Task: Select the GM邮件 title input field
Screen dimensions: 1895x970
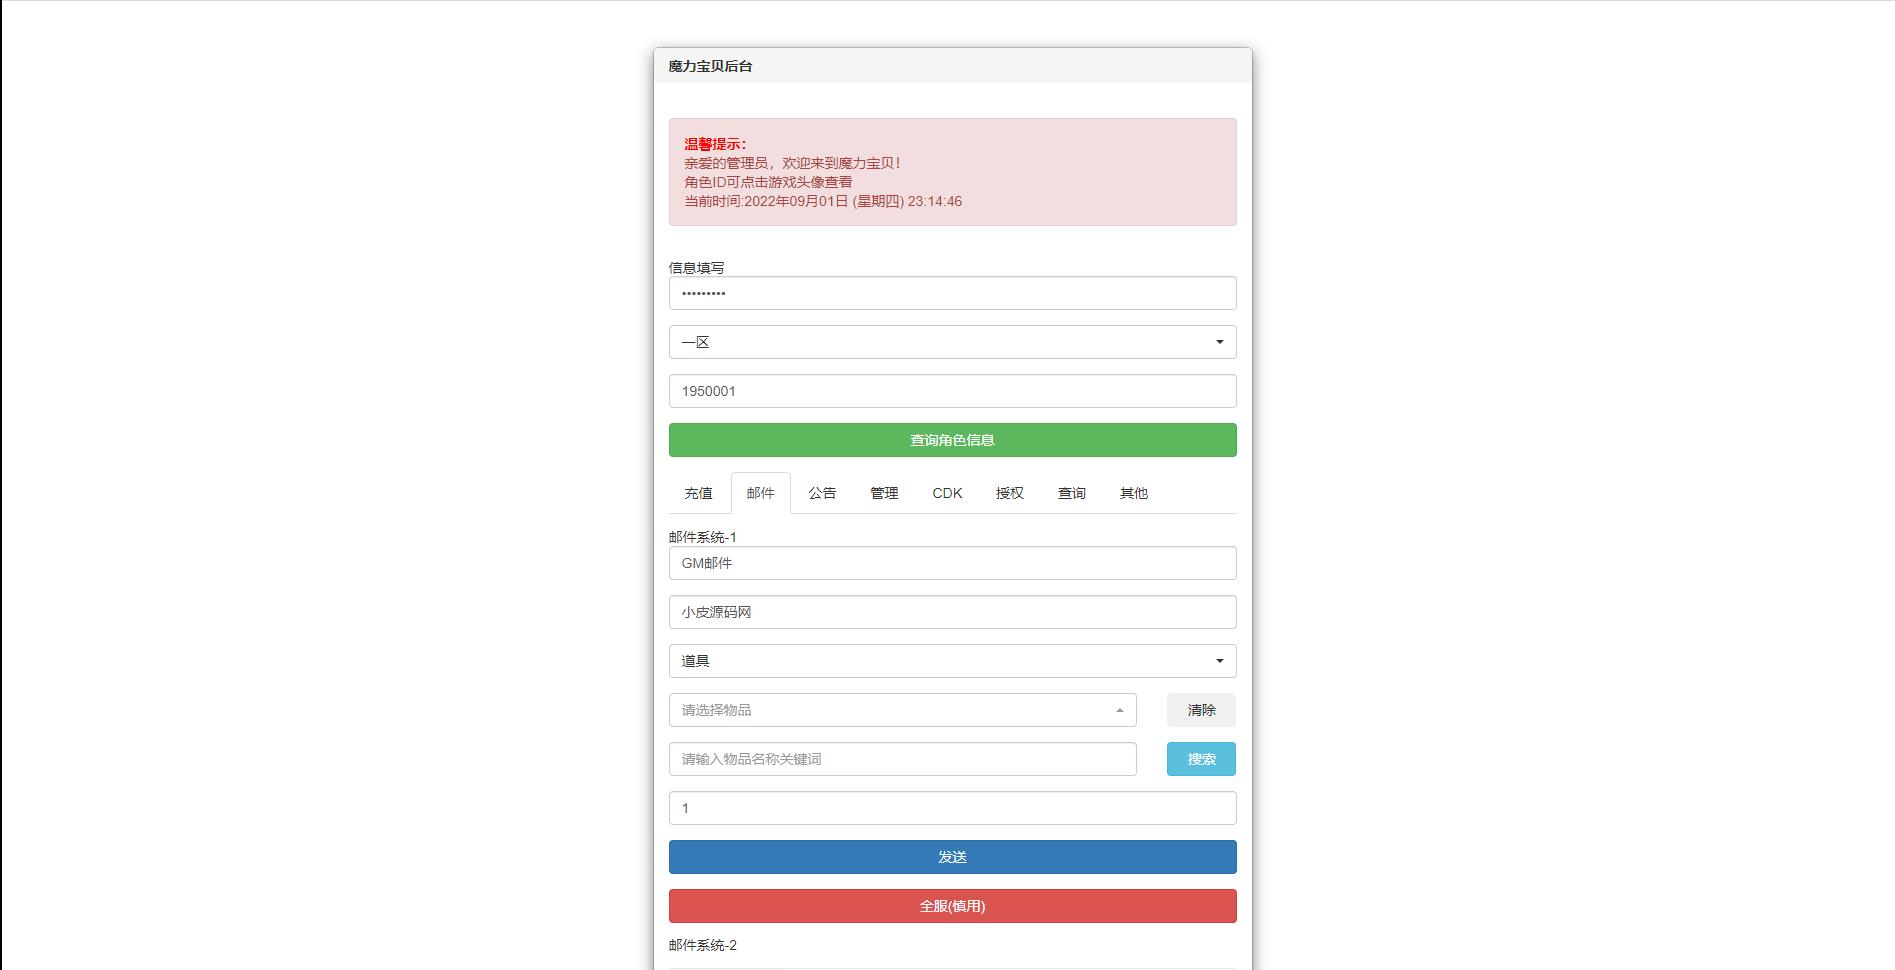Action: pos(952,562)
